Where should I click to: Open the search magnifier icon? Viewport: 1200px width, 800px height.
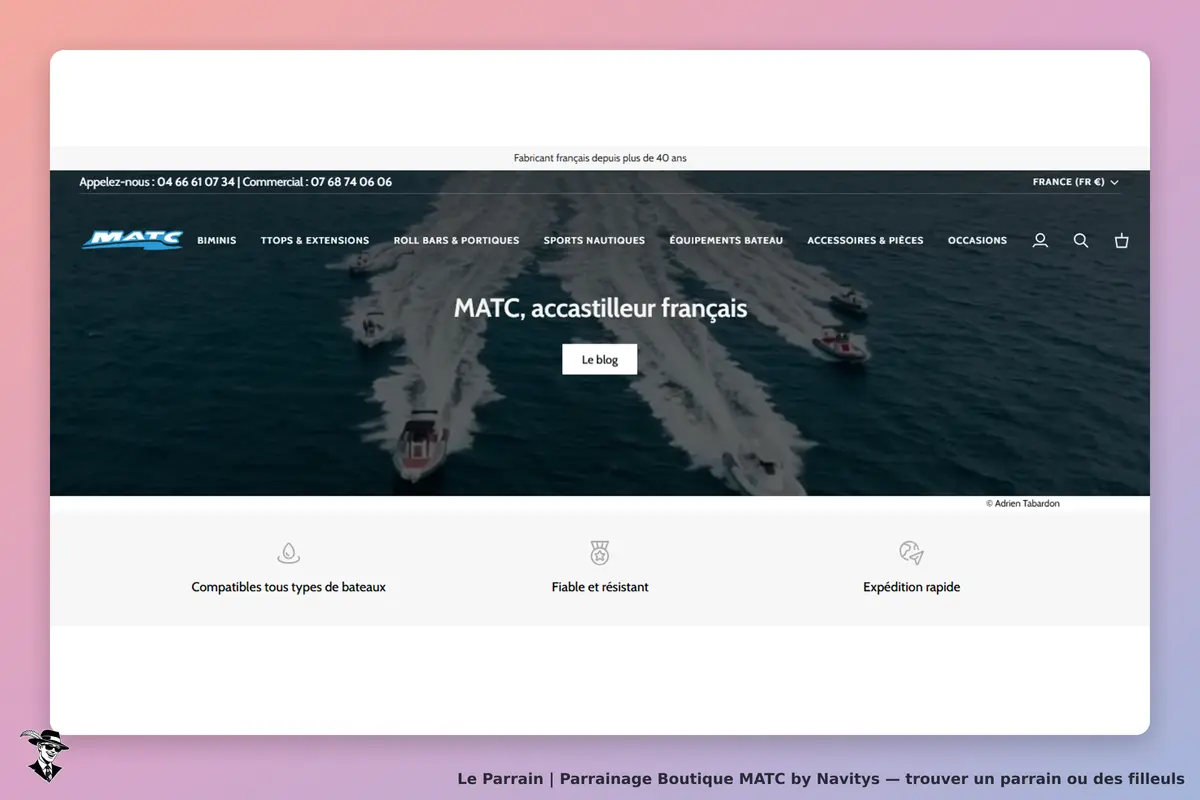point(1081,240)
